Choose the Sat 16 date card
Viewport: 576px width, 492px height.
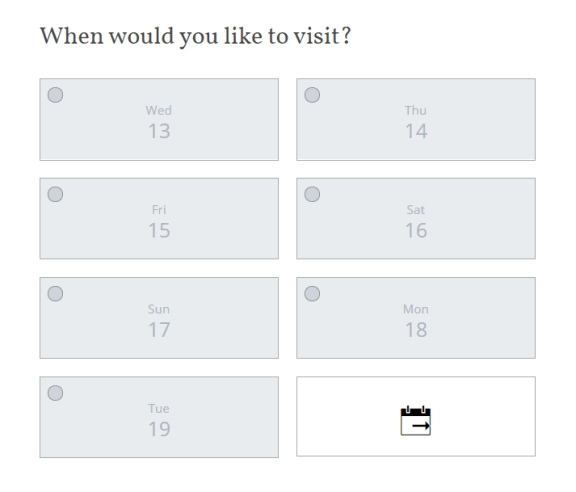(x=416, y=219)
